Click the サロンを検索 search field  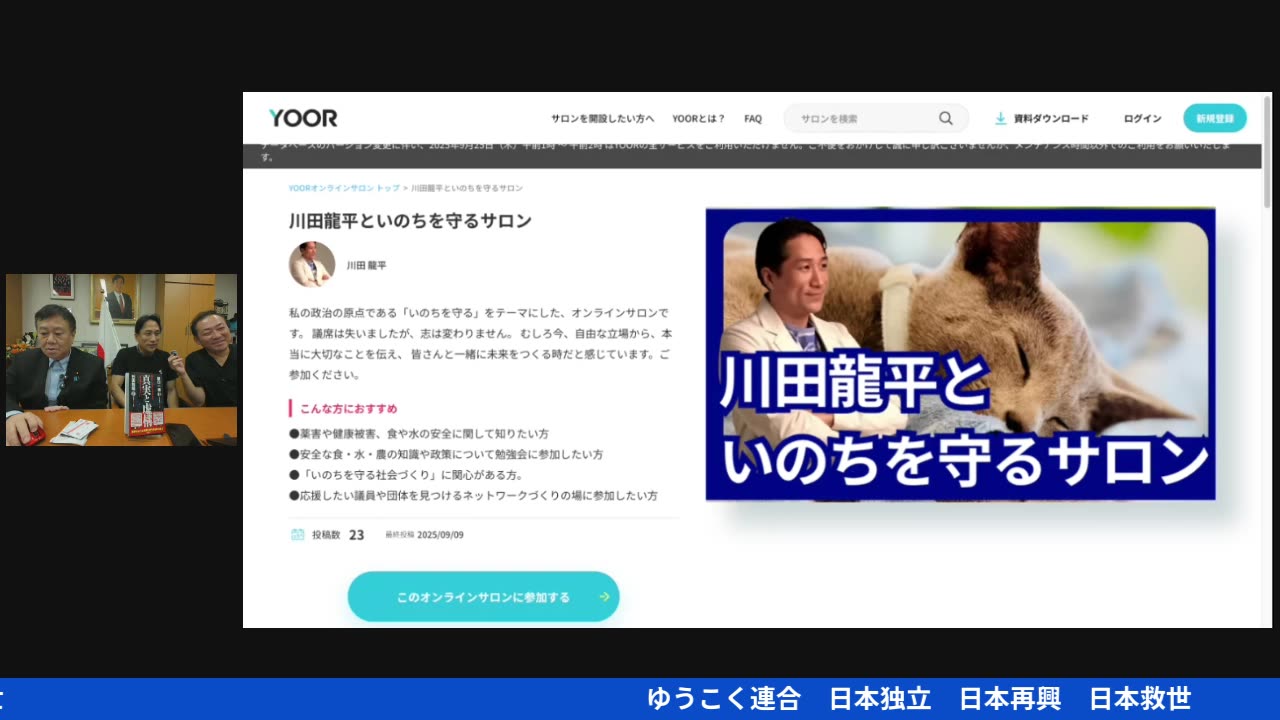pos(876,118)
